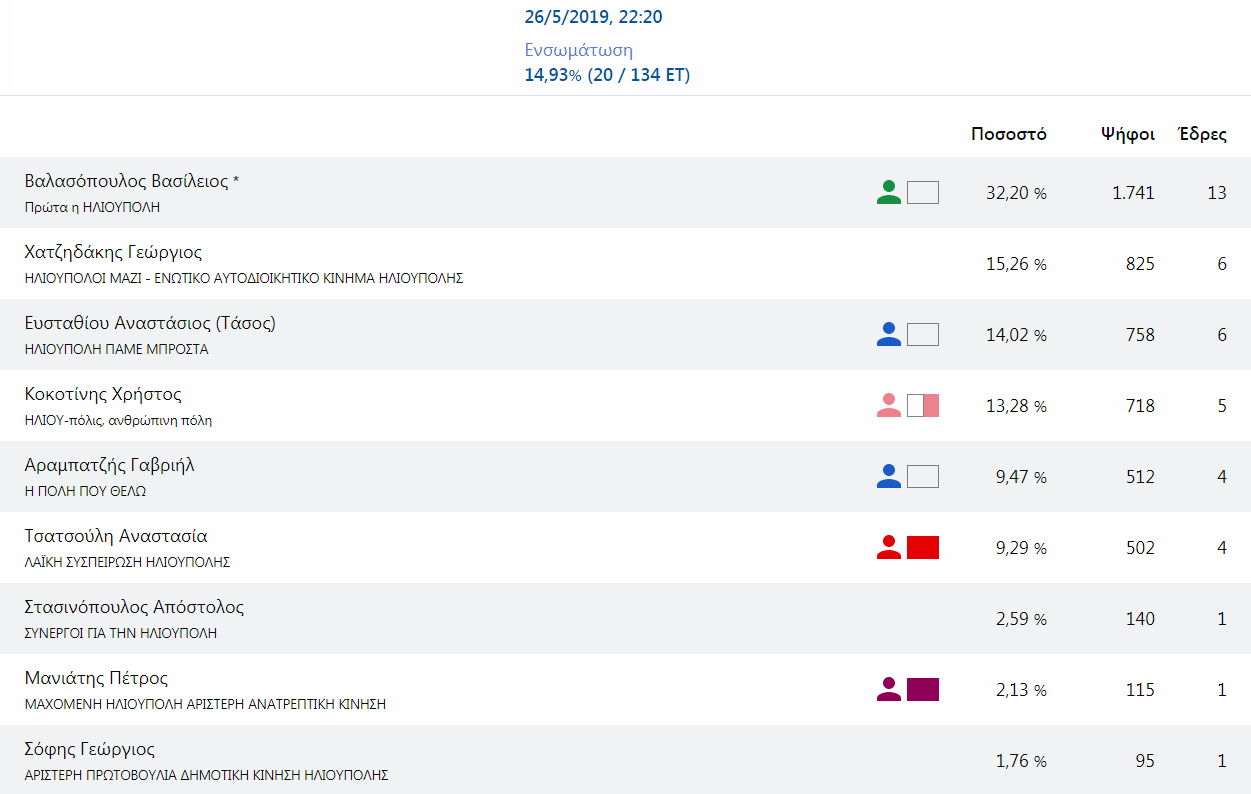Click purple person icon for Μανιάτης Πέτρος
The width and height of the screenshot is (1251, 794).
tap(888, 689)
